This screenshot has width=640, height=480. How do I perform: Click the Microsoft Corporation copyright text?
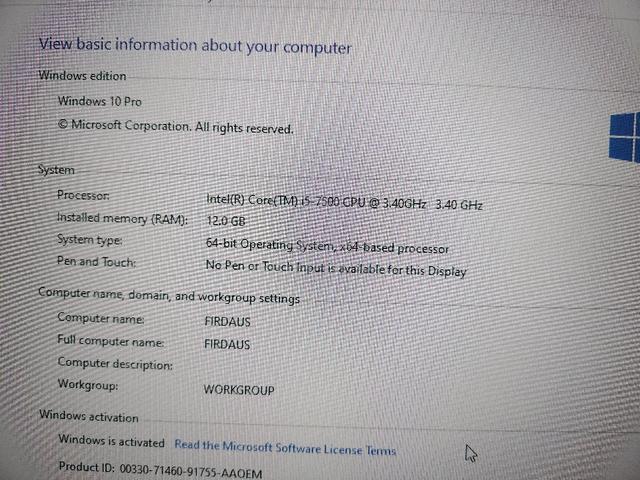(176, 127)
